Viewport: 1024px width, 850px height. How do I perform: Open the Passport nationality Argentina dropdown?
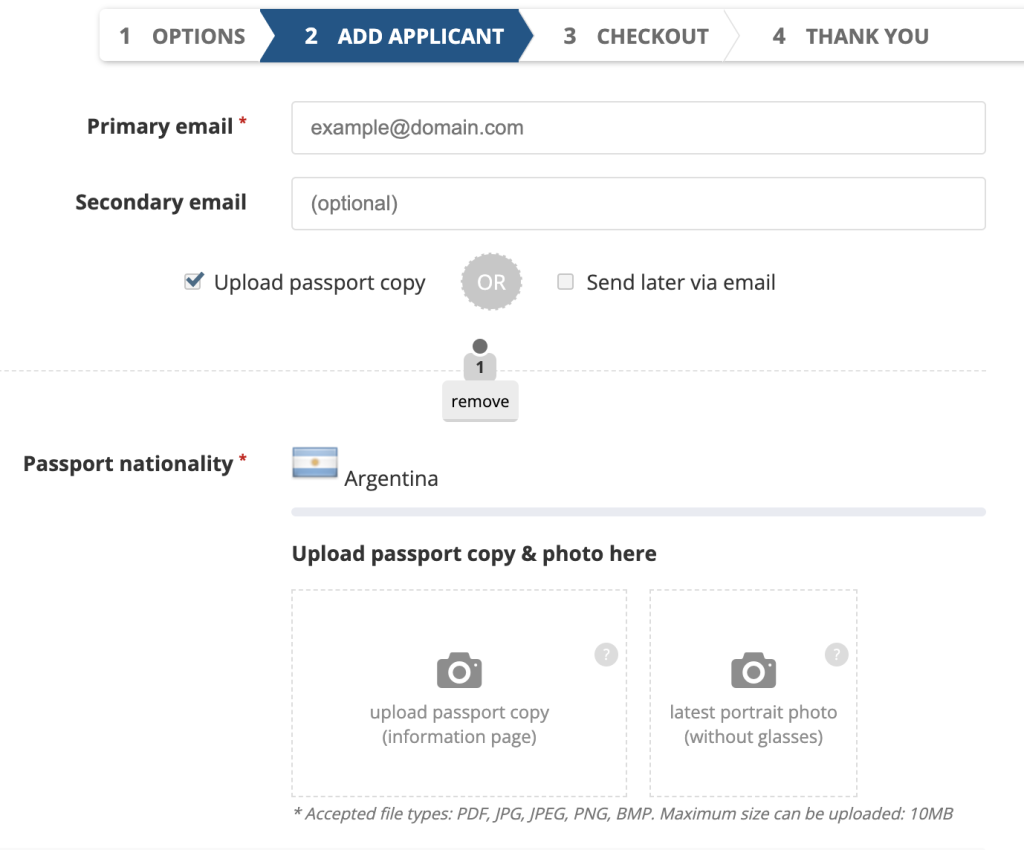click(x=638, y=479)
